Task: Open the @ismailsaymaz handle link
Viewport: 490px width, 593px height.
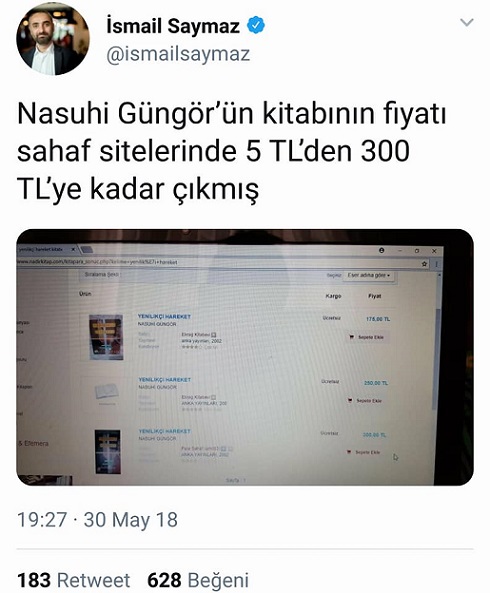Action: click(178, 54)
